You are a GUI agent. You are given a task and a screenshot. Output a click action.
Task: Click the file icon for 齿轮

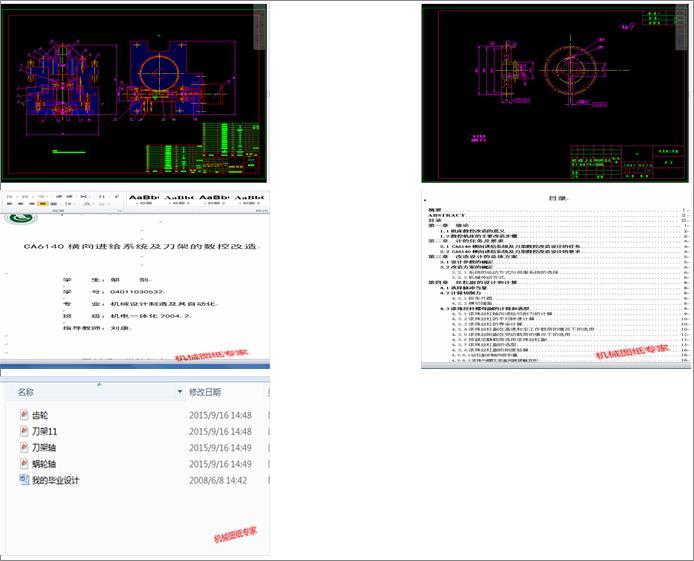(x=24, y=415)
